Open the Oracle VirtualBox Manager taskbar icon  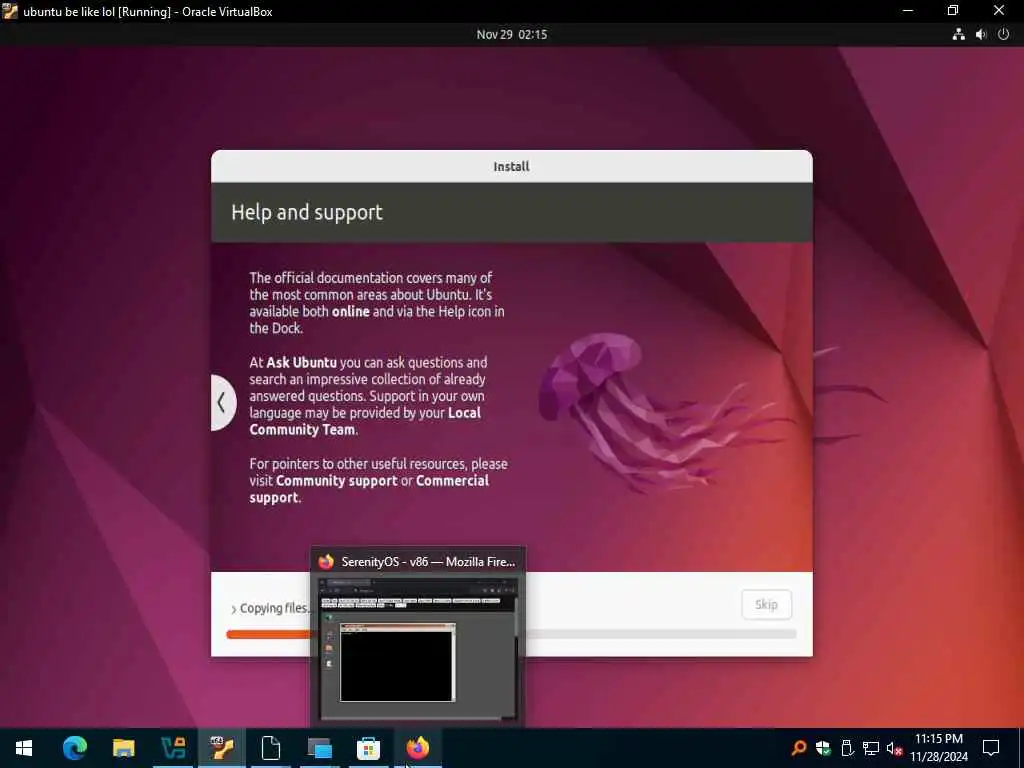pos(173,748)
